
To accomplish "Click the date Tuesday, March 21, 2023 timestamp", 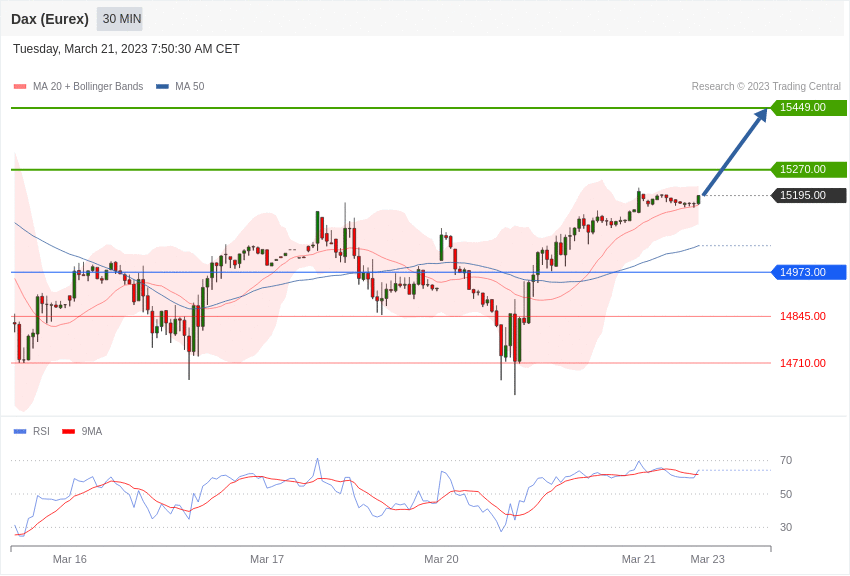I will tap(126, 49).
